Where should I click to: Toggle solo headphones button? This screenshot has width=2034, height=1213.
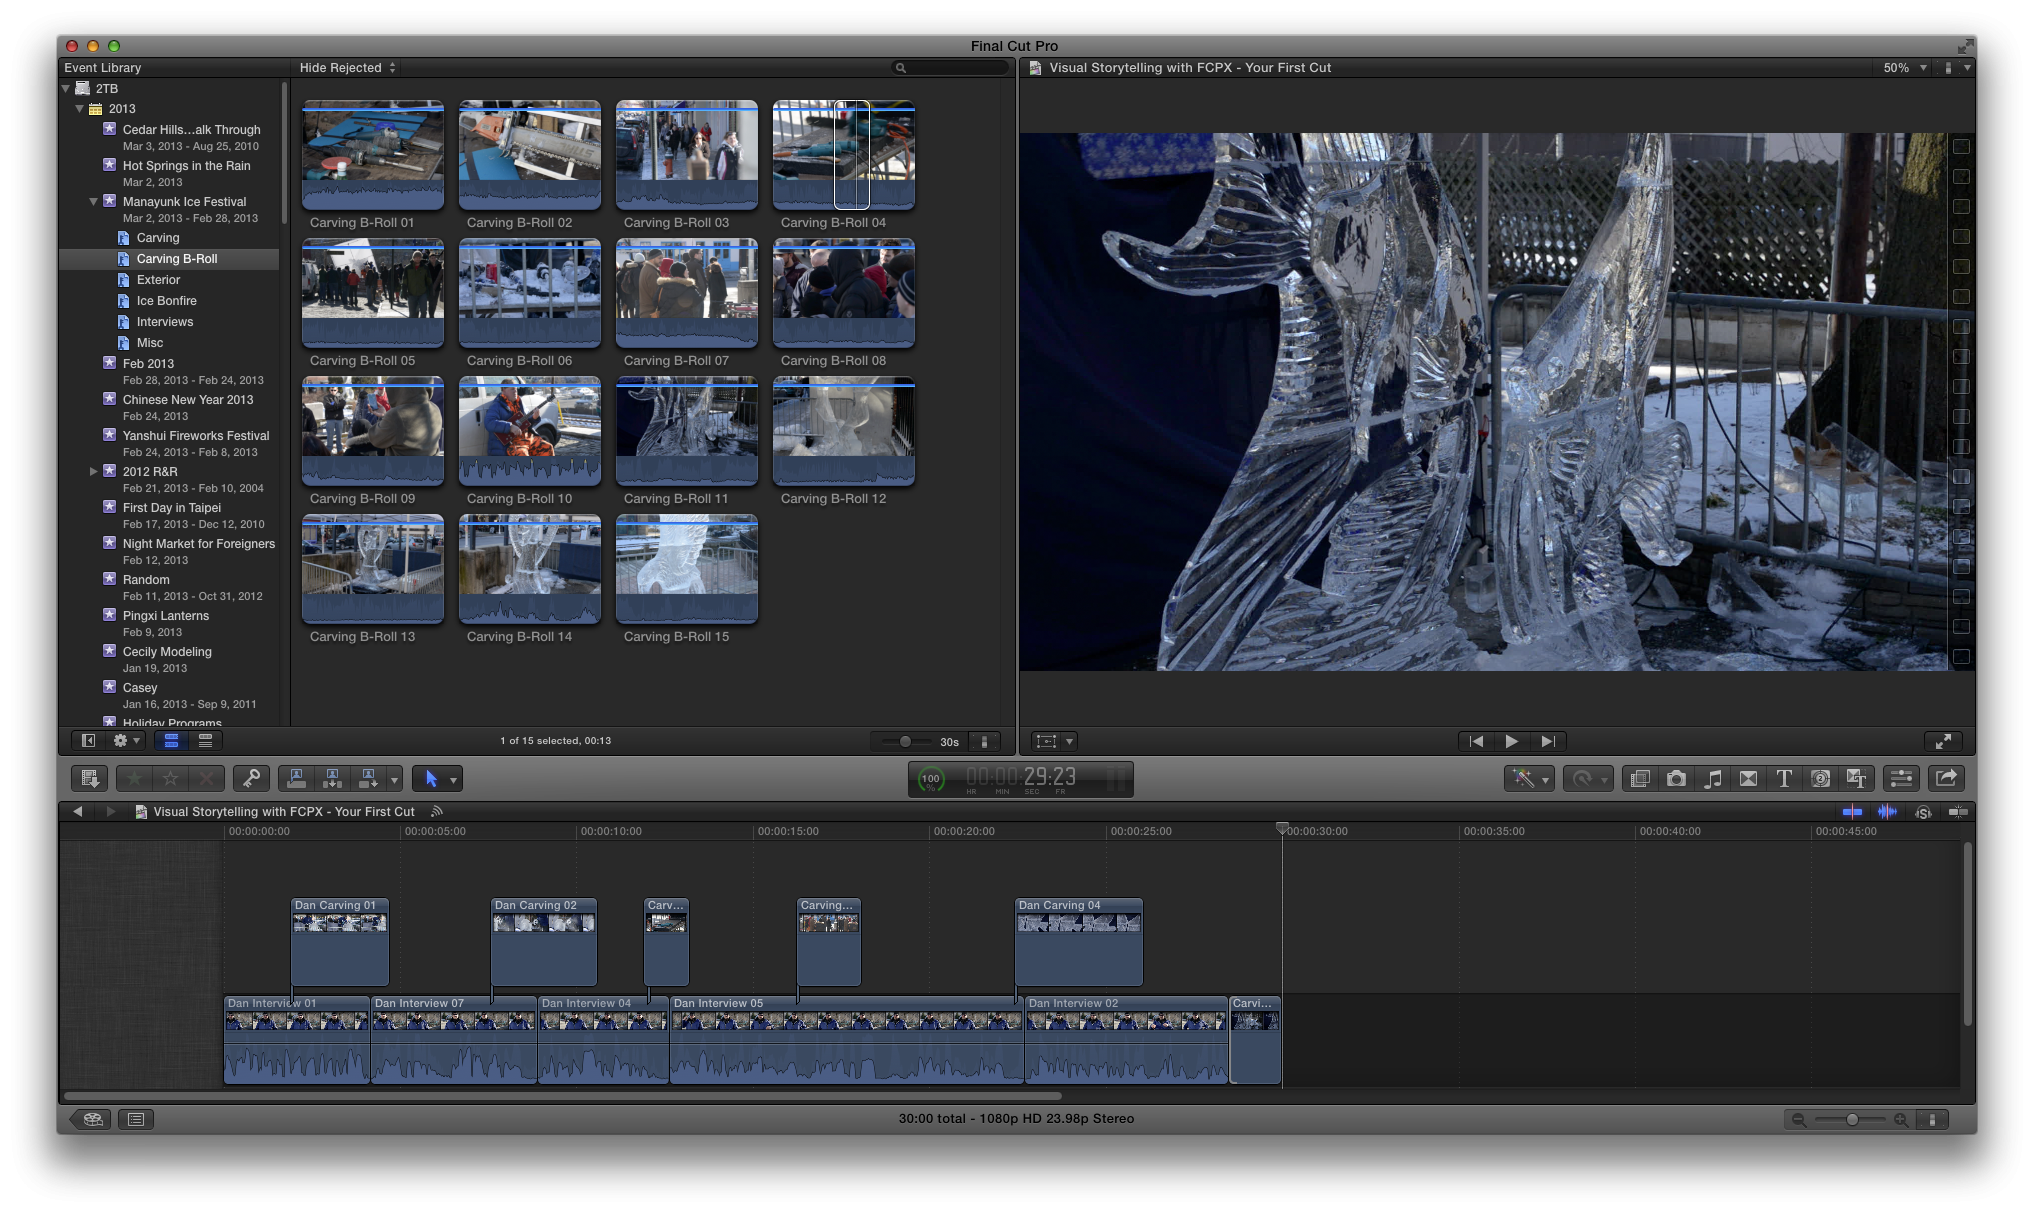[1922, 812]
